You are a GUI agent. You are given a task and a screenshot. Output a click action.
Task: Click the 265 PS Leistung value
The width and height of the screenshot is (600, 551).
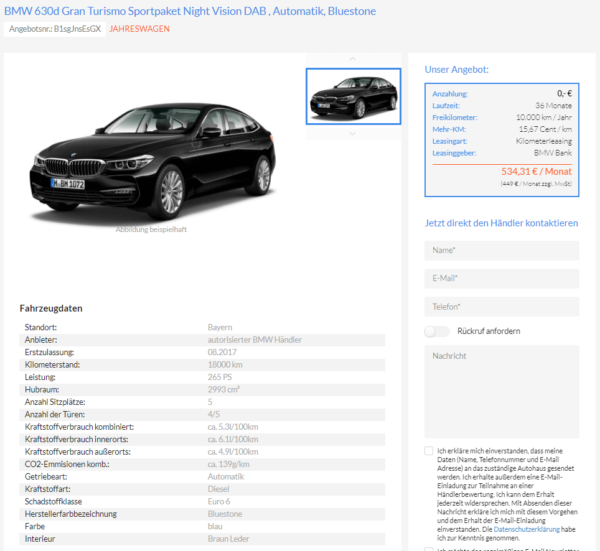pos(220,377)
